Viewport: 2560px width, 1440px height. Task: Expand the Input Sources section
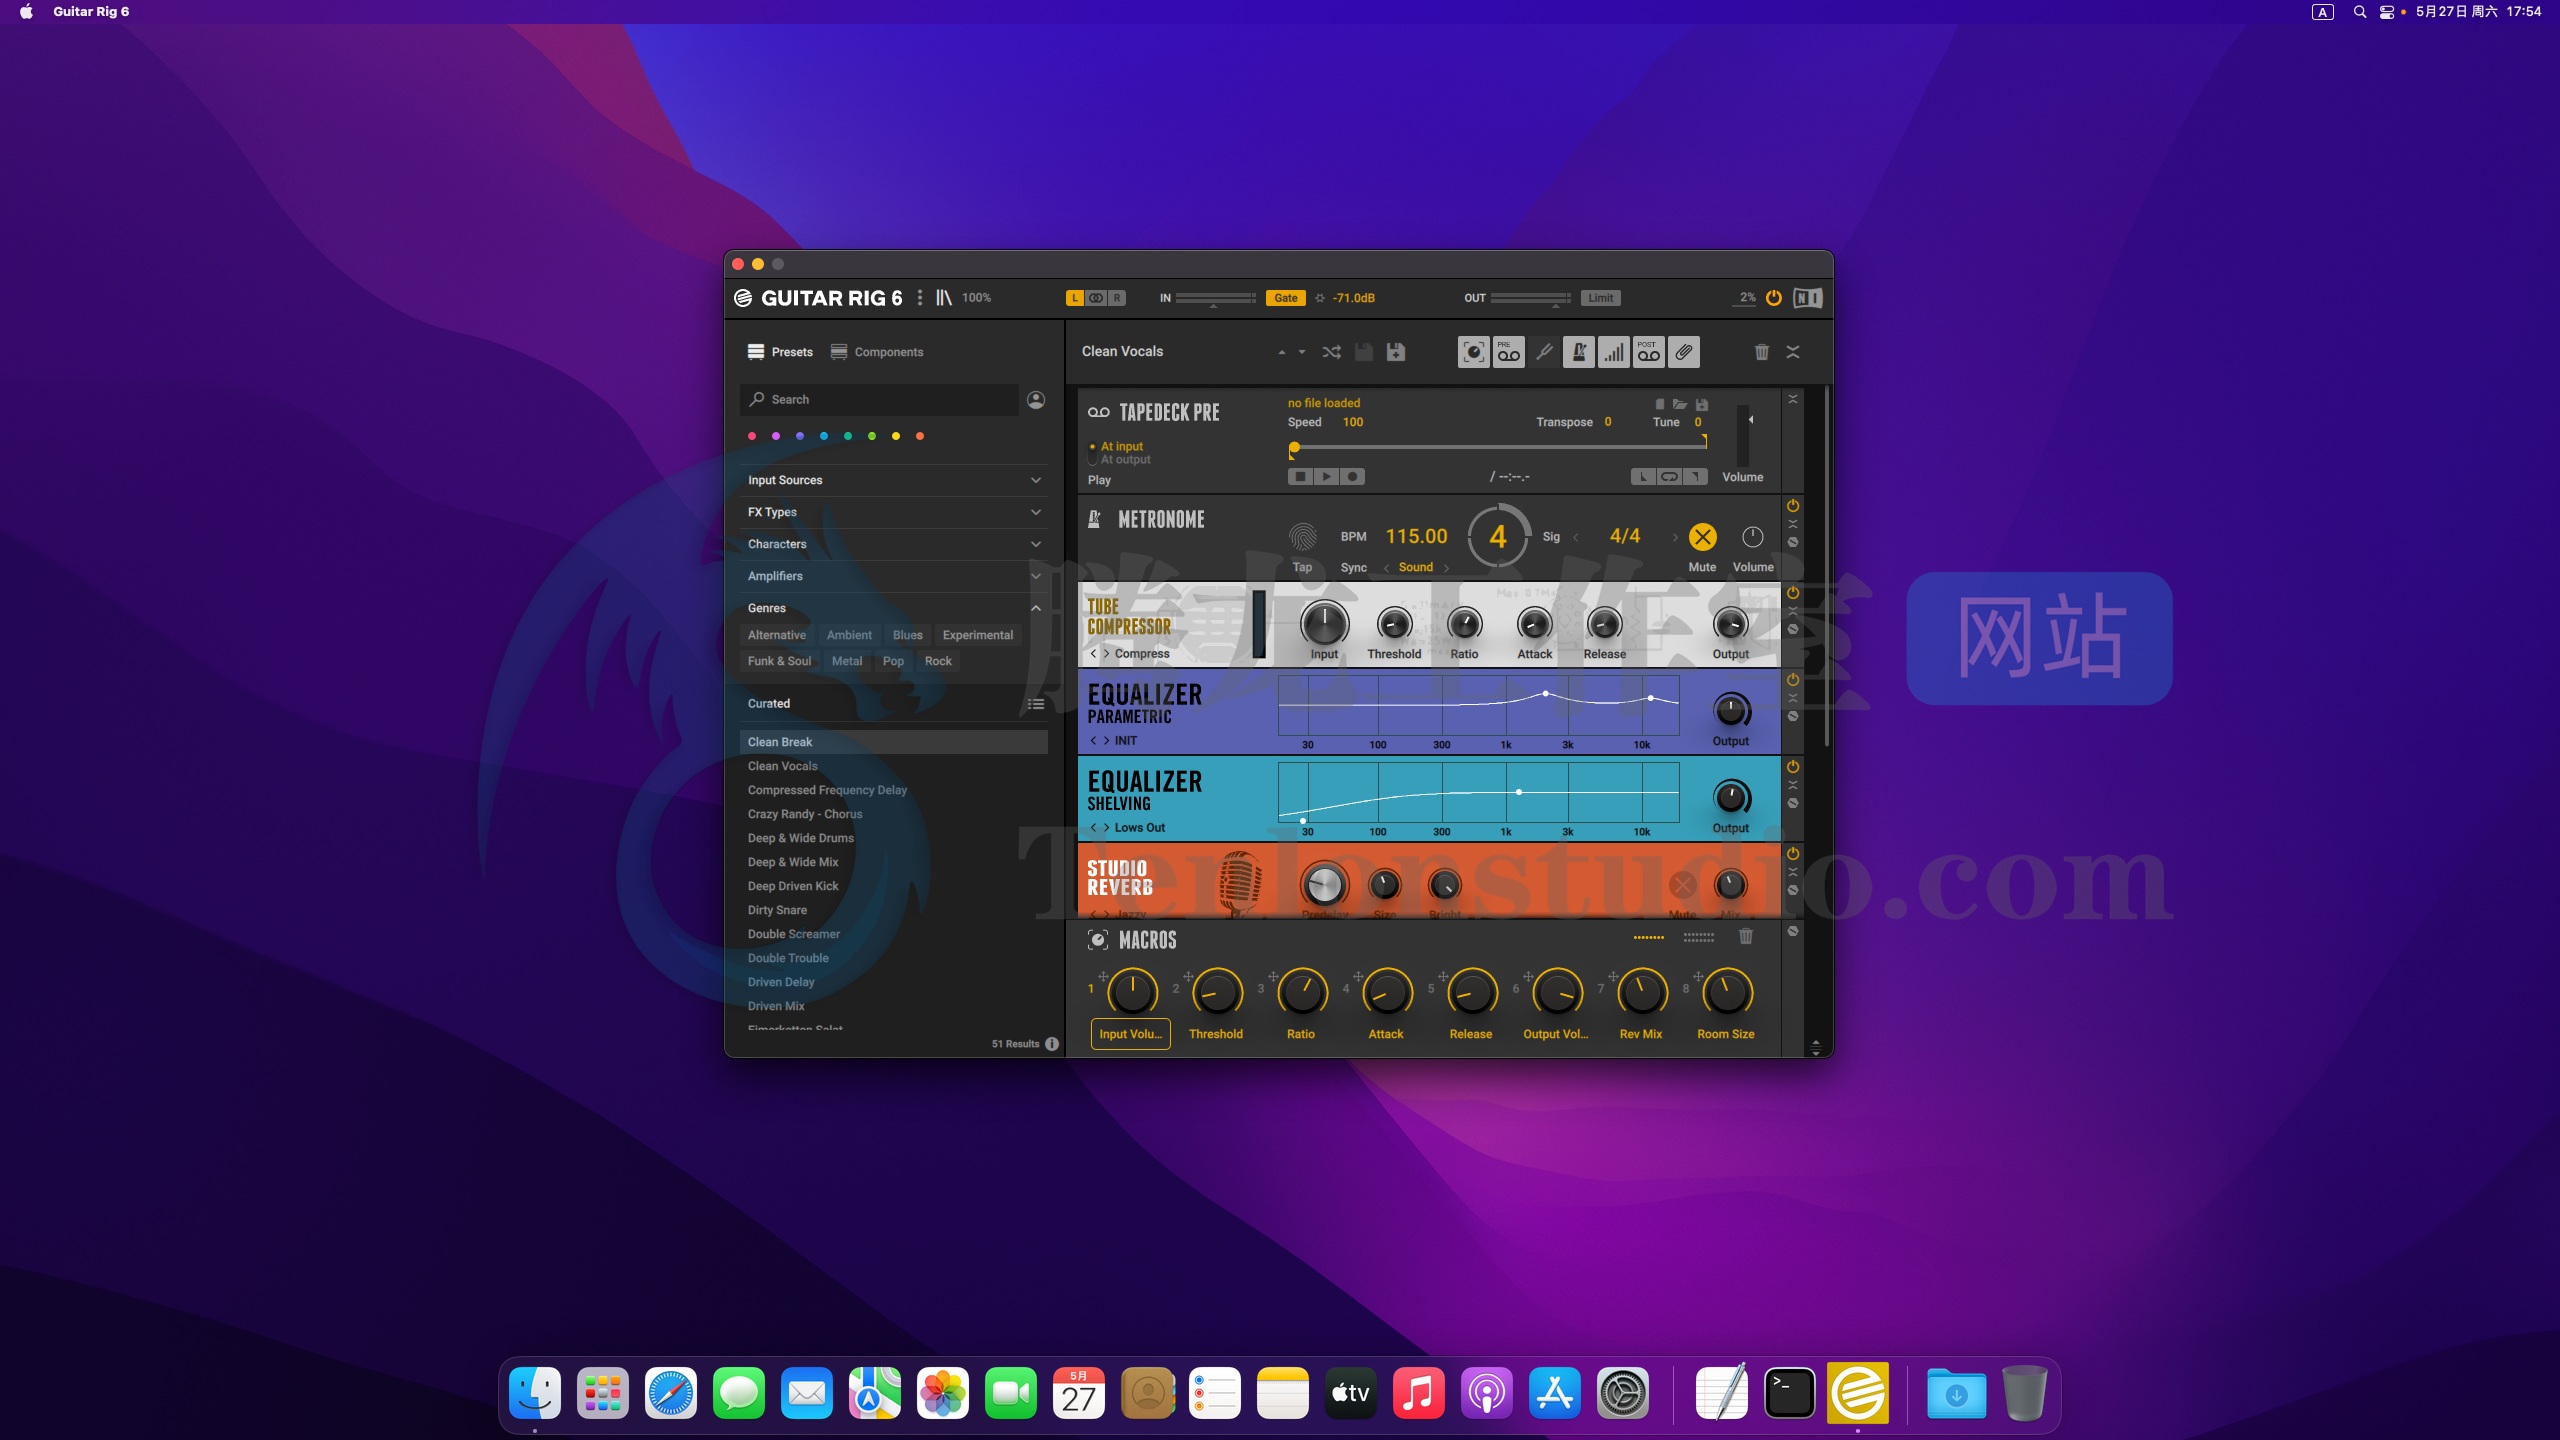coord(895,480)
